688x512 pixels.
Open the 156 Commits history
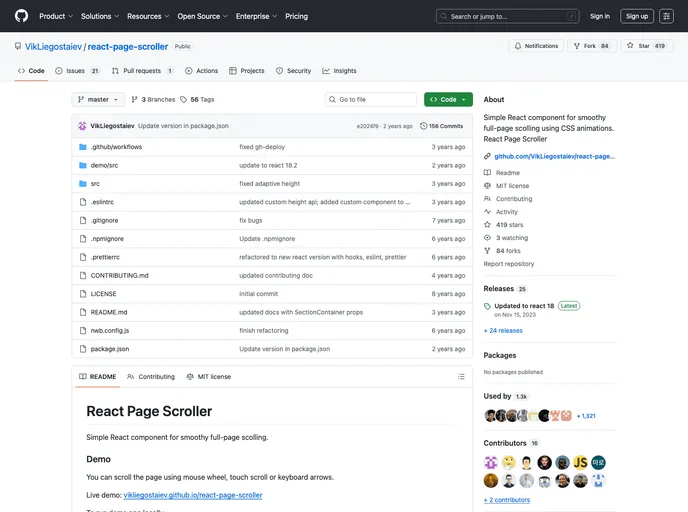(x=441, y=126)
